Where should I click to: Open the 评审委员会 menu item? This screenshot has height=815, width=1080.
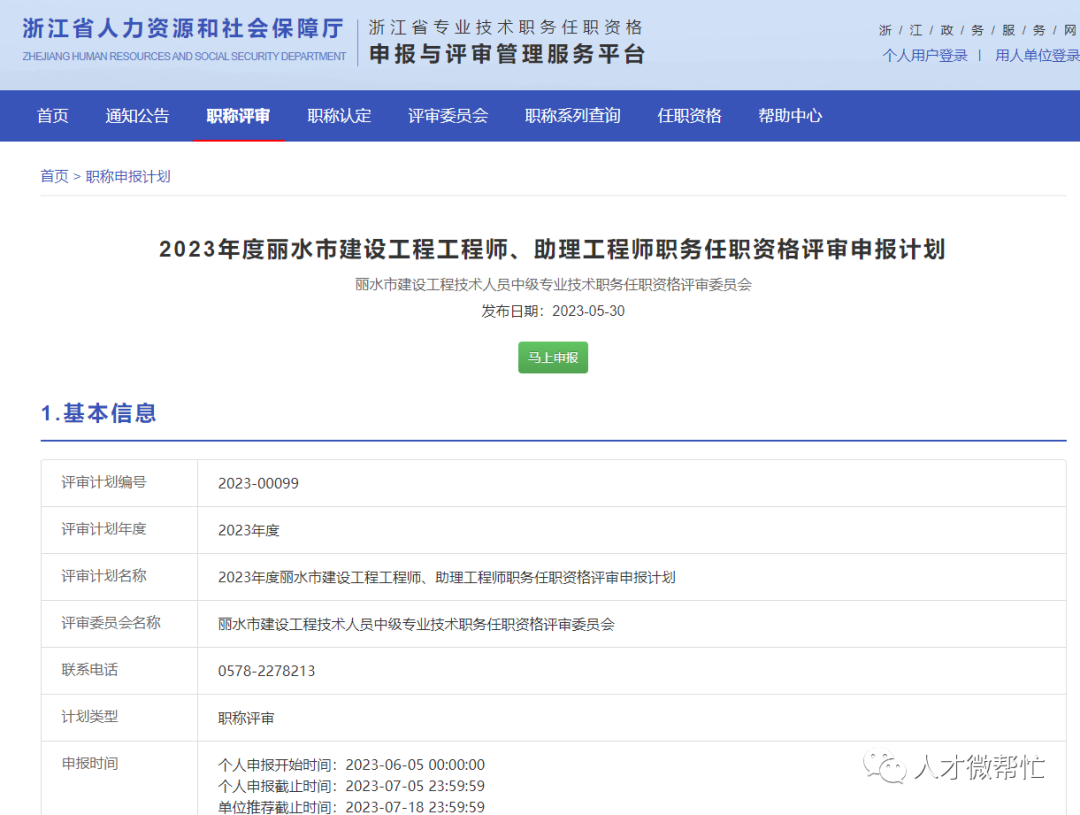pos(448,115)
